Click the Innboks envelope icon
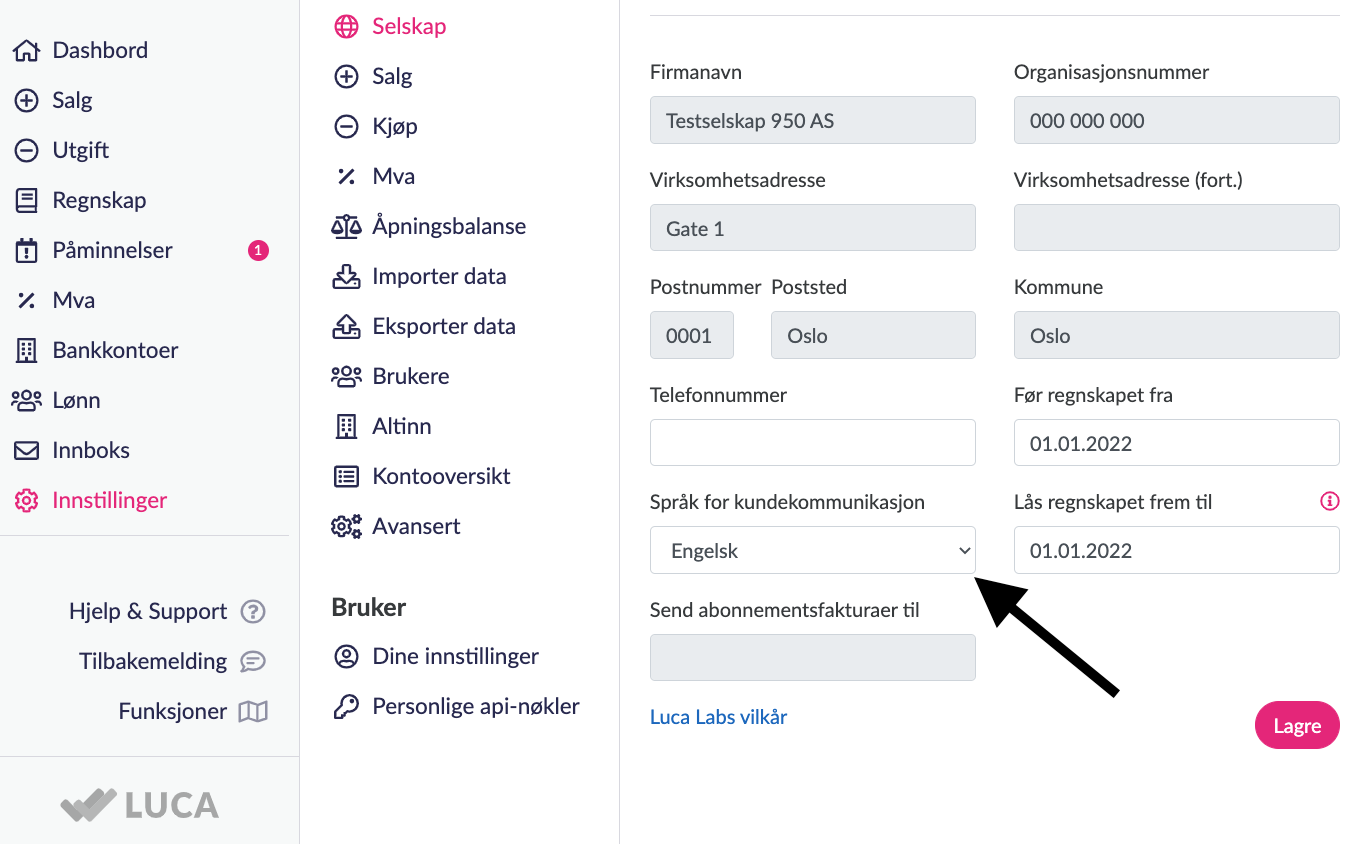 (x=26, y=451)
